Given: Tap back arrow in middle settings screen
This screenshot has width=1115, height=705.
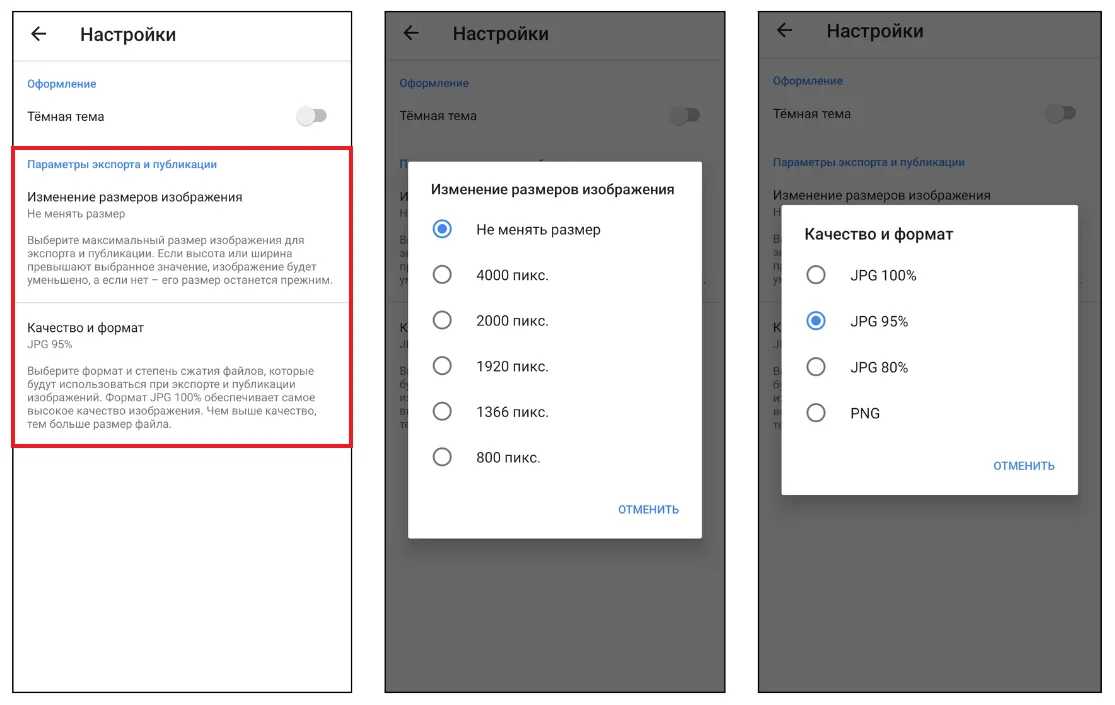Looking at the screenshot, I should click(x=411, y=33).
